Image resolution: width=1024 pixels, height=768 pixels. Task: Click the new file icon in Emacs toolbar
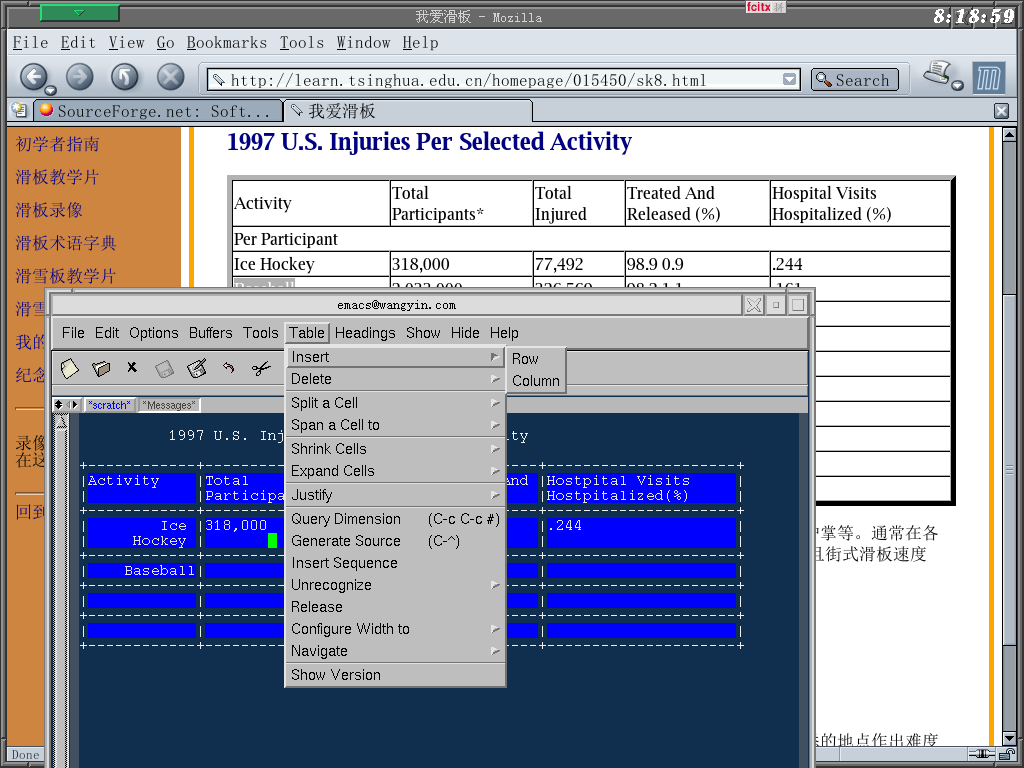[x=69, y=369]
